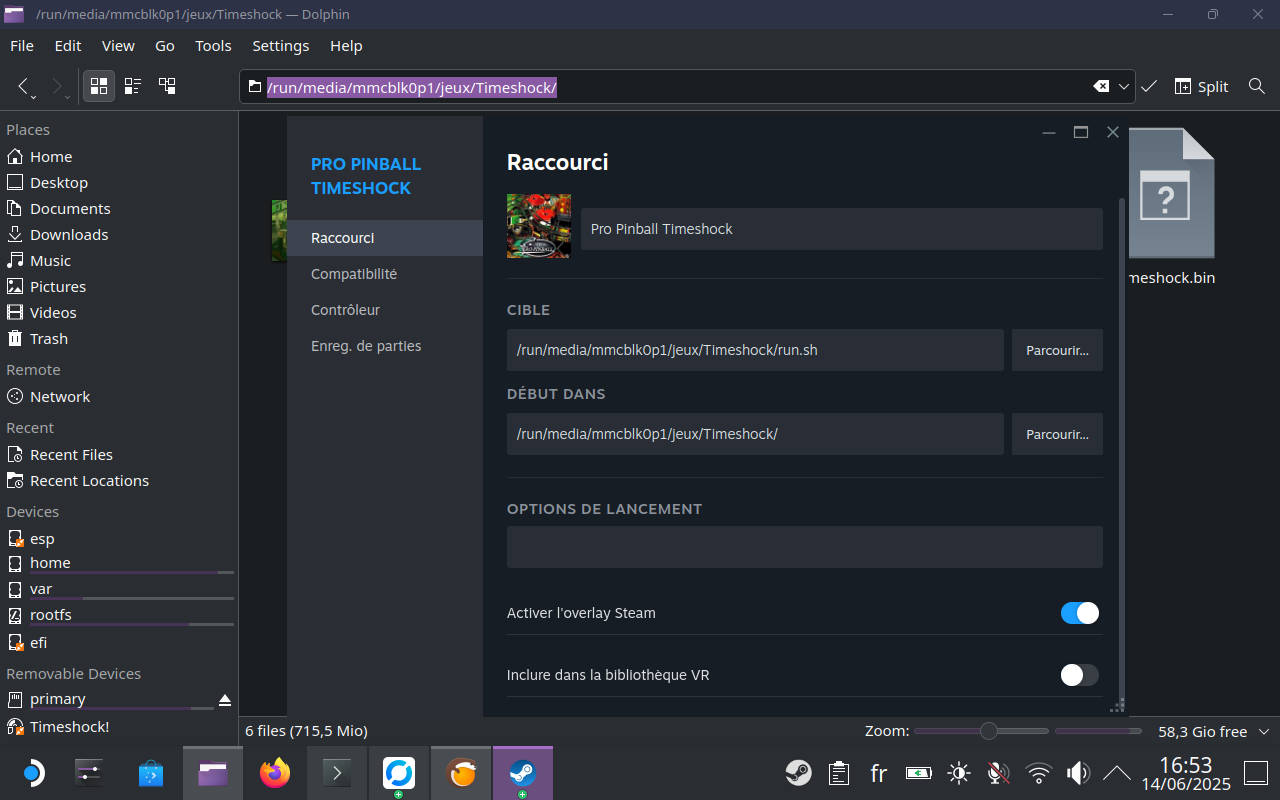Open Downloads in Places sidebar
The image size is (1280, 800).
[119, 235]
